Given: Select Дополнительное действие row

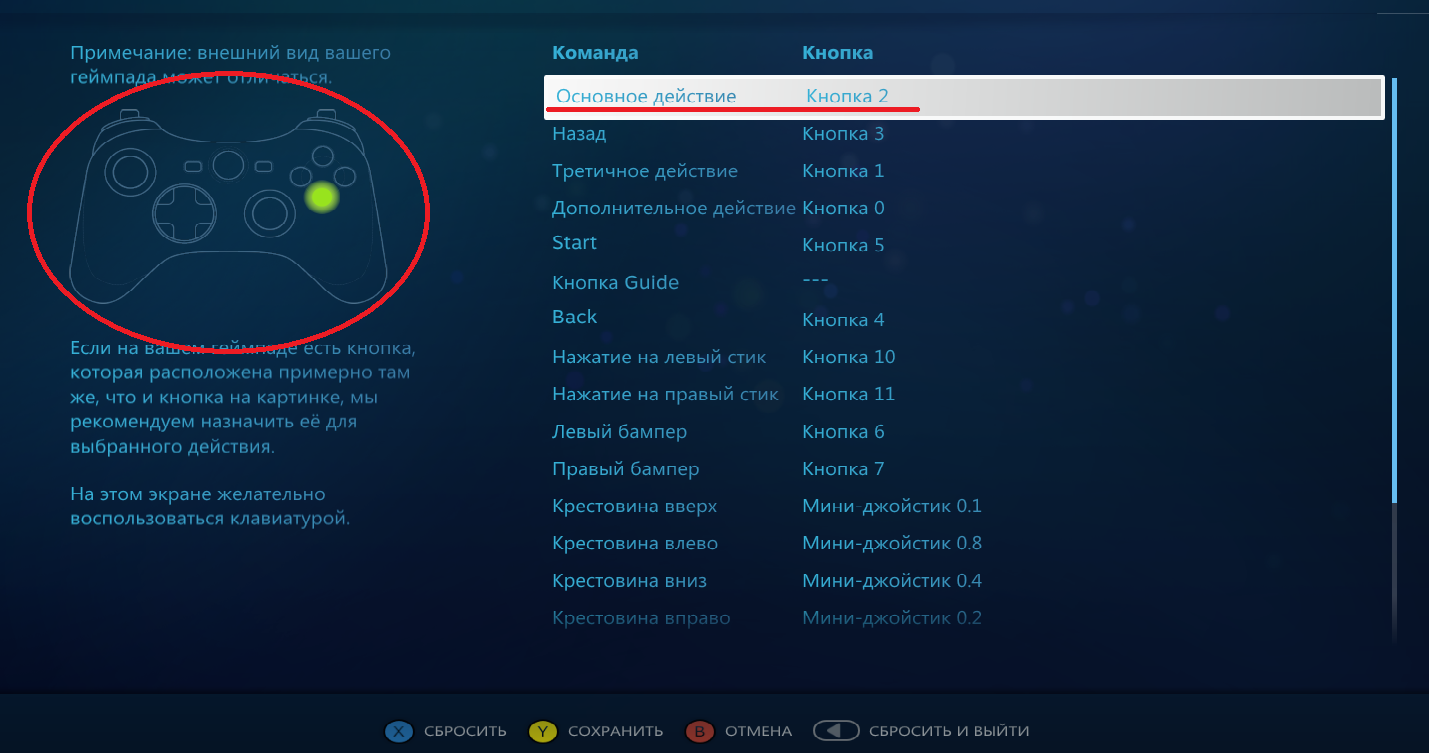Looking at the screenshot, I should (x=964, y=208).
